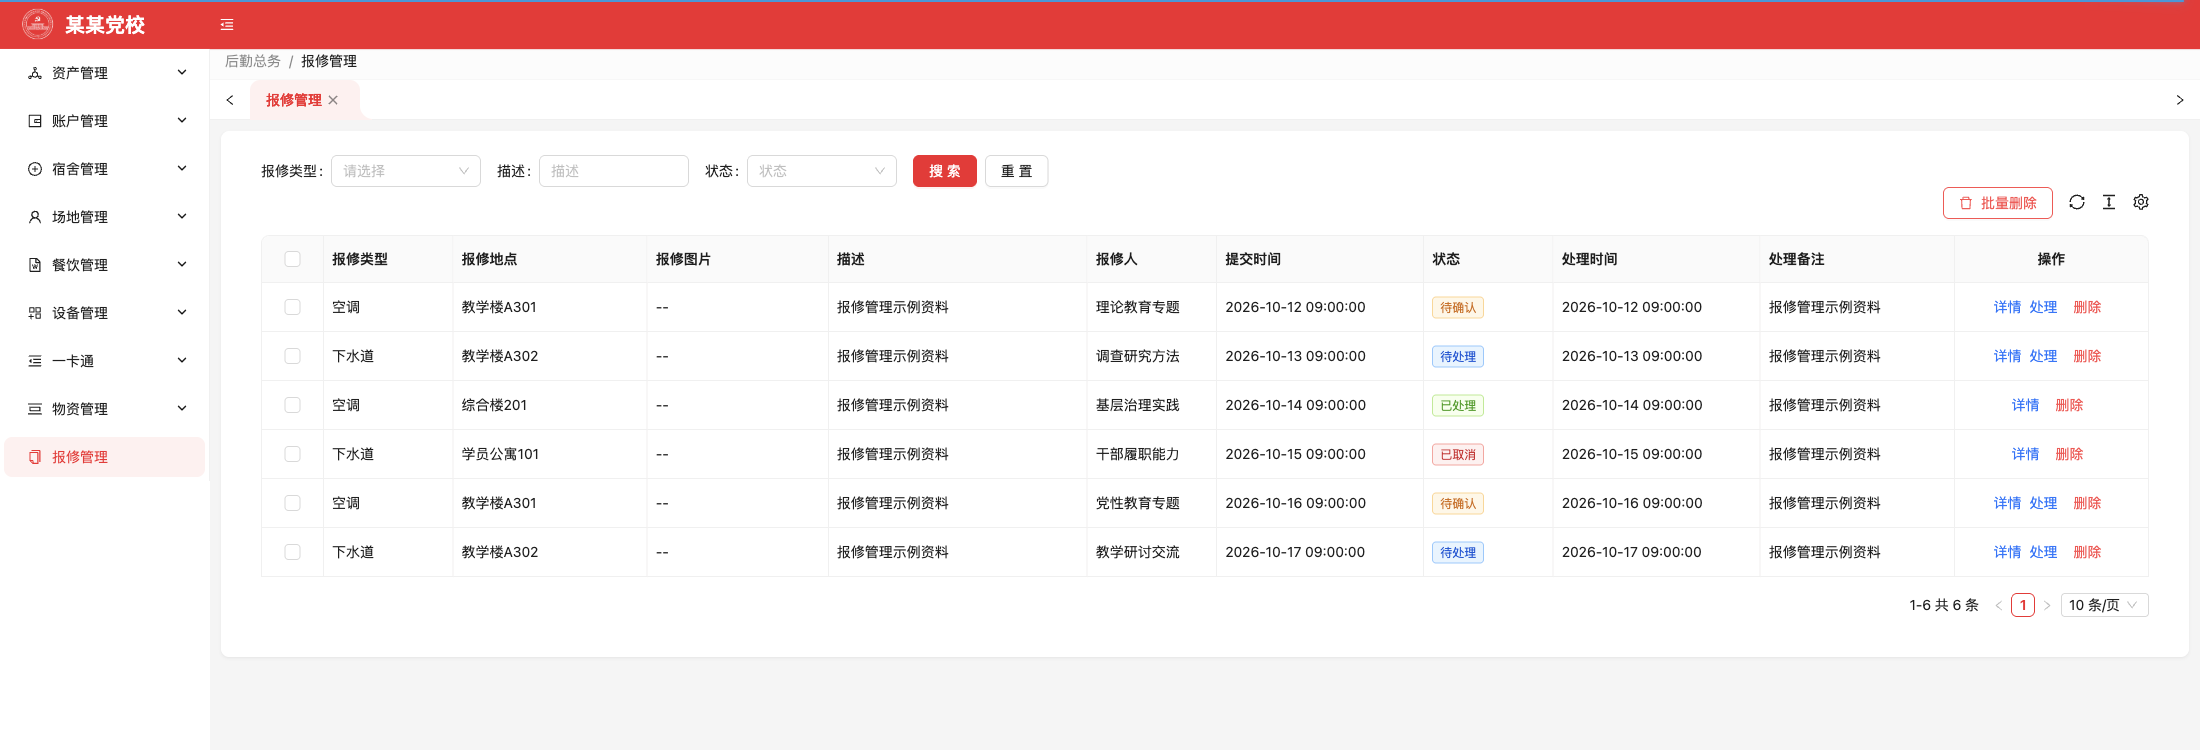
Task: Click the 搜索 button
Action: 945,171
